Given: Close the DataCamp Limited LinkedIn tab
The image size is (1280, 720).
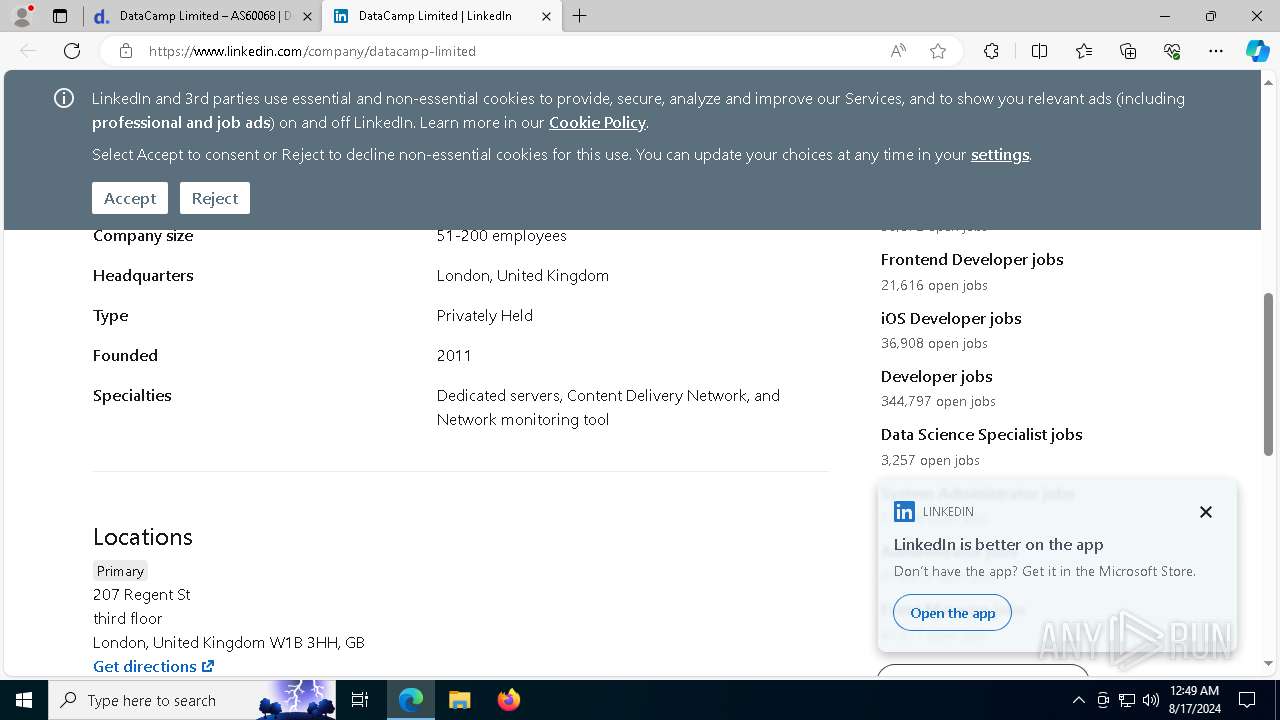Looking at the screenshot, I should point(546,16).
